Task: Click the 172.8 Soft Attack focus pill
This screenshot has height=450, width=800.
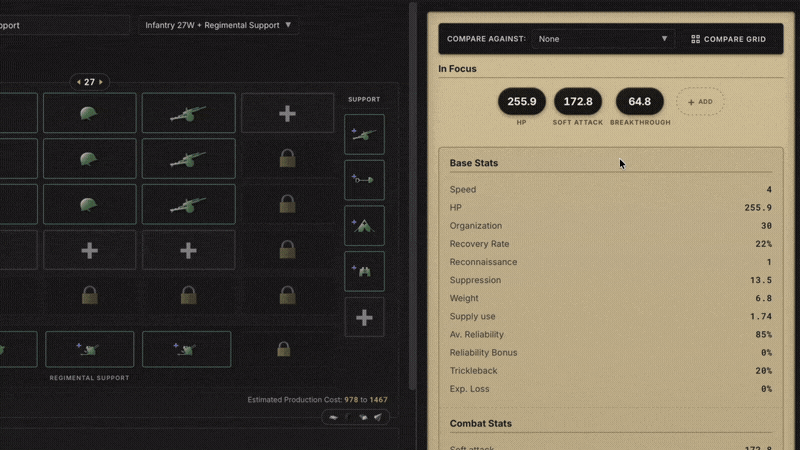Action: tap(578, 102)
